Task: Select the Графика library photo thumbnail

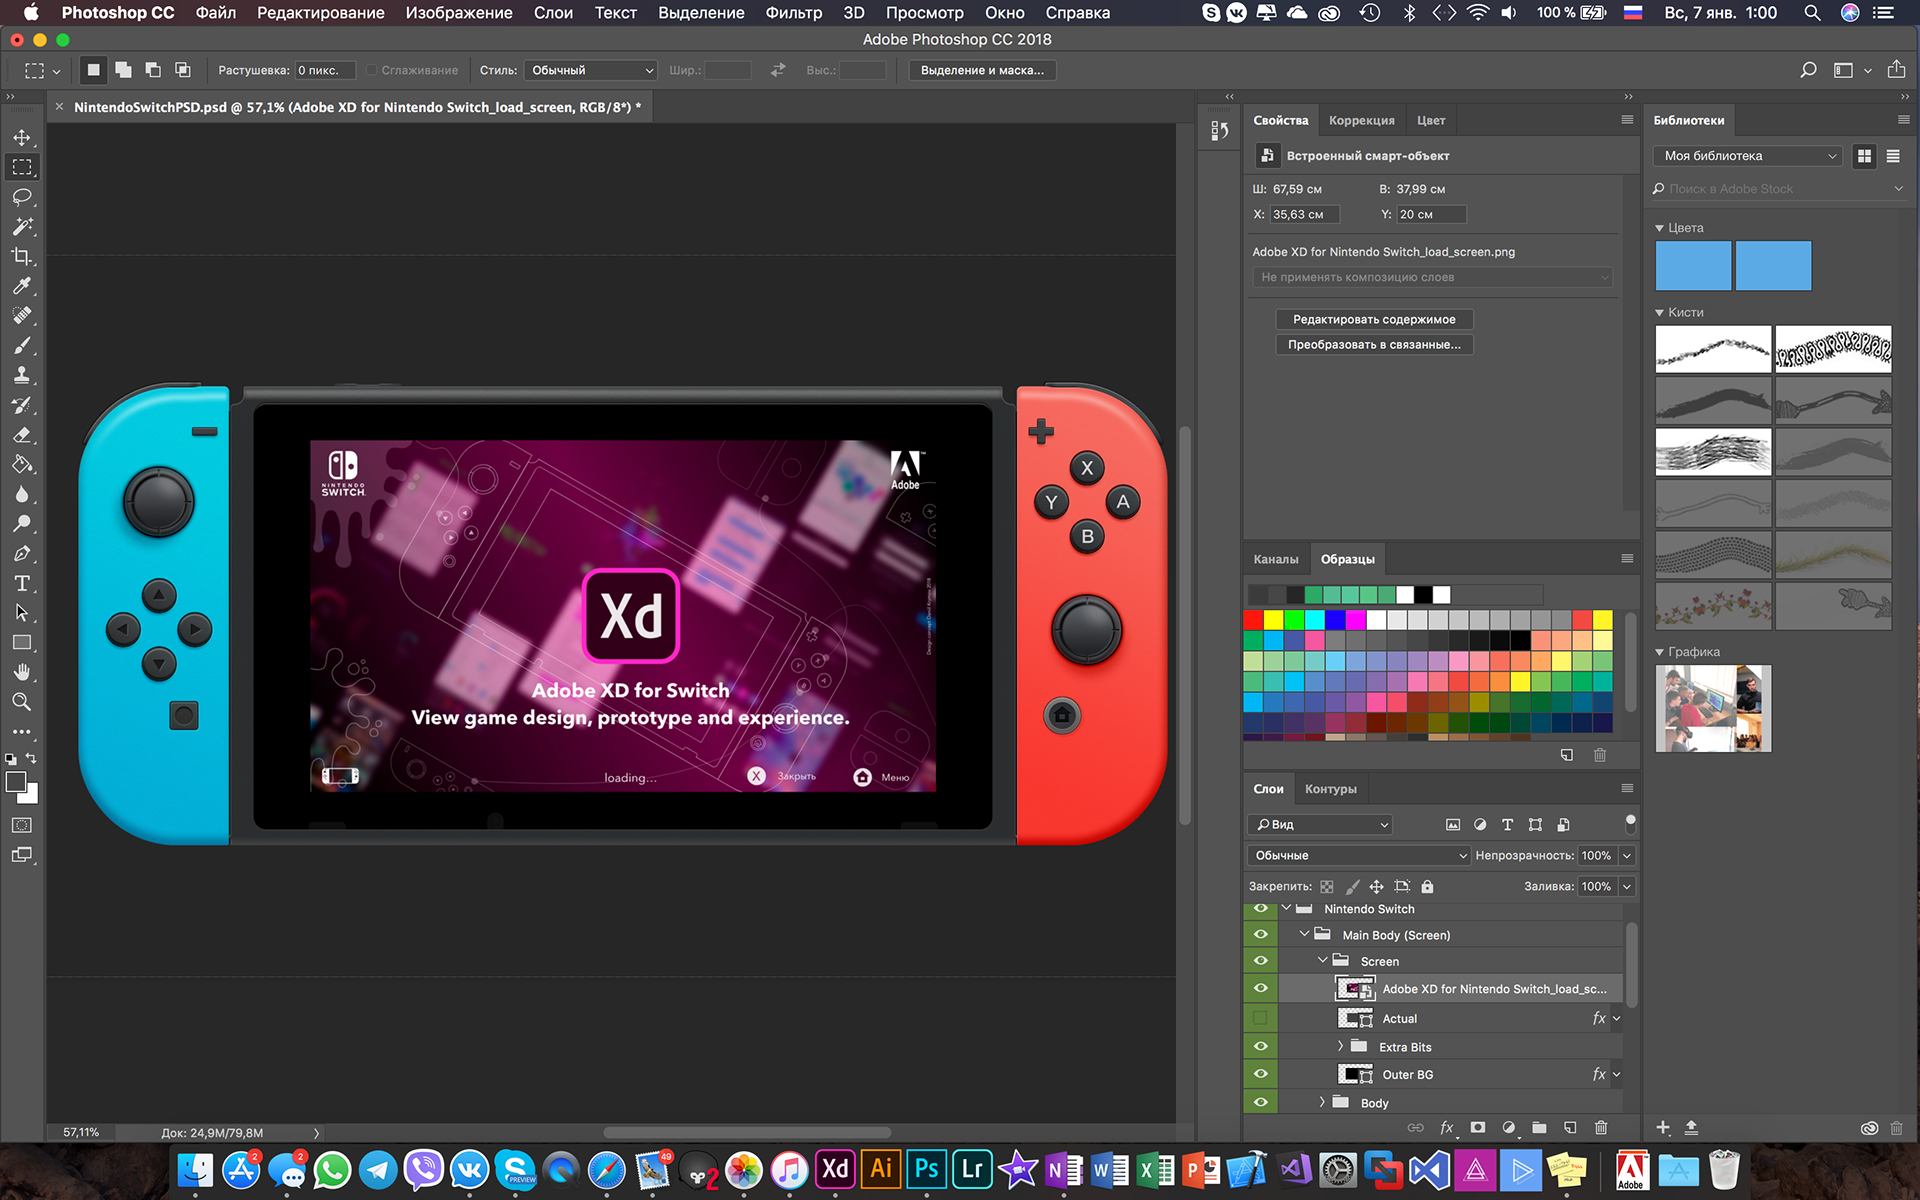Action: [x=1713, y=709]
